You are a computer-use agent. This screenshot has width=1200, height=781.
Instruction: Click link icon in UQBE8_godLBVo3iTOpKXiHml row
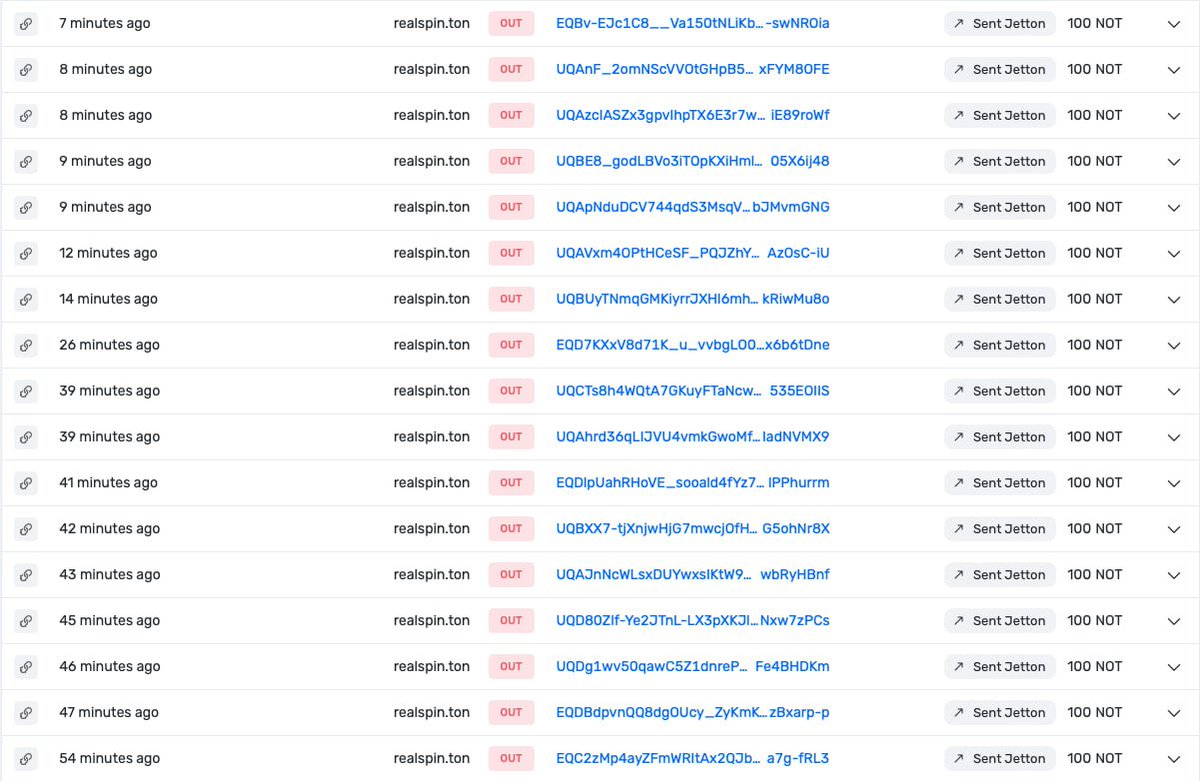(26, 162)
